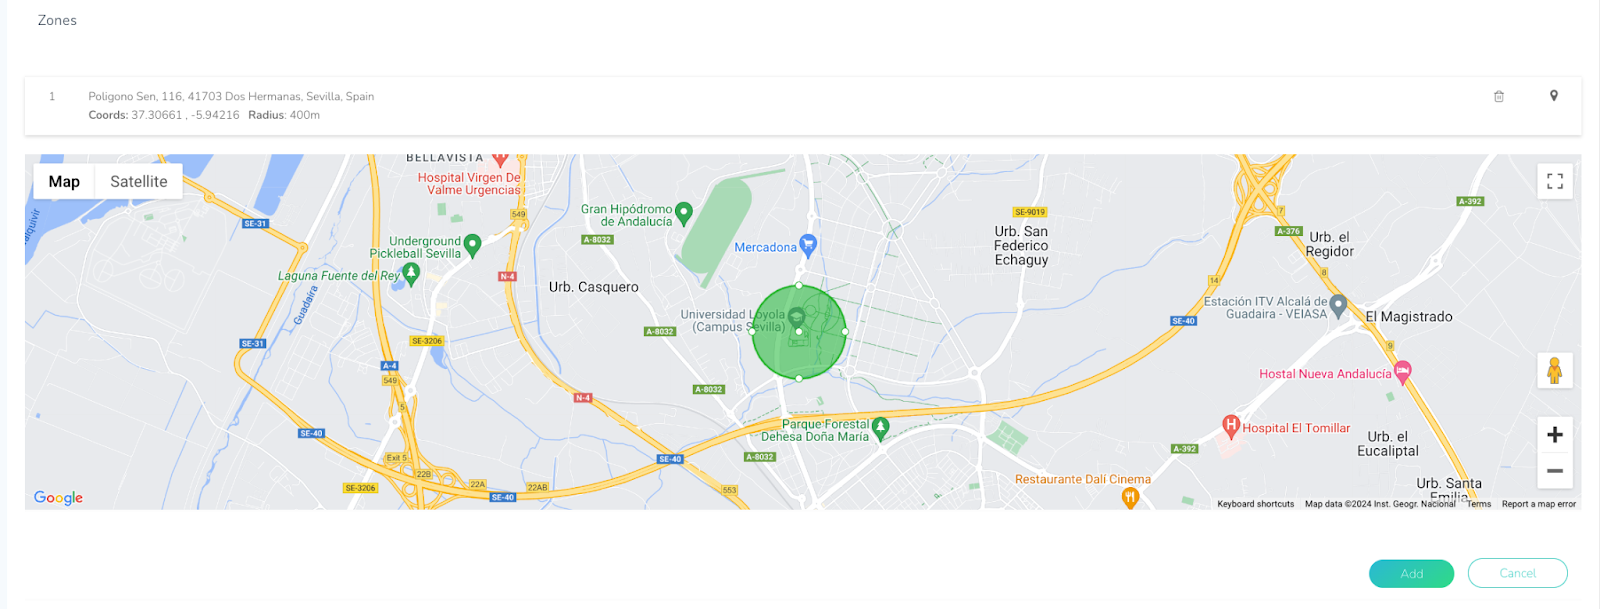Viewport: 1600px width, 609px height.
Task: Delete zone 1 with the trash icon
Action: (x=1498, y=97)
